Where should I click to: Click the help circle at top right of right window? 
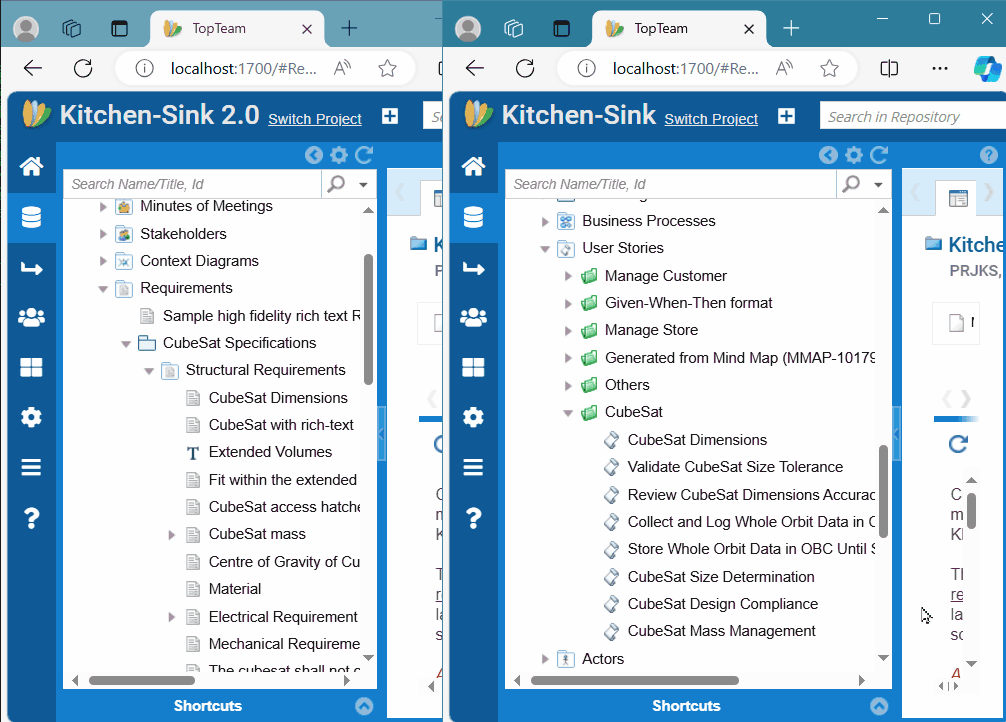[x=989, y=155]
